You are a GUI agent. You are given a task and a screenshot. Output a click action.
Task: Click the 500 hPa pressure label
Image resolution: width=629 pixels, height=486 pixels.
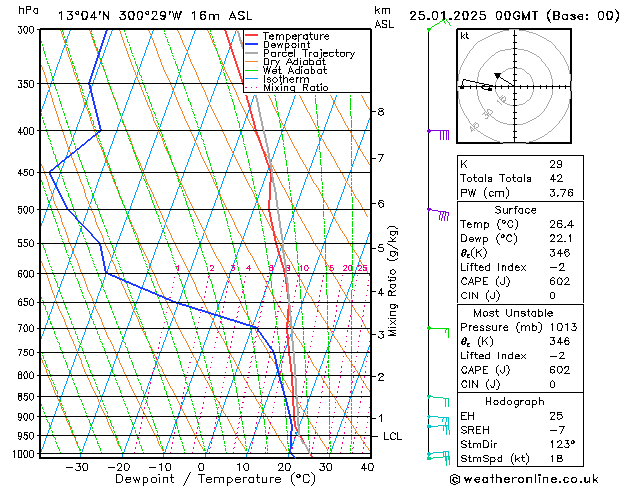pyautogui.click(x=28, y=210)
